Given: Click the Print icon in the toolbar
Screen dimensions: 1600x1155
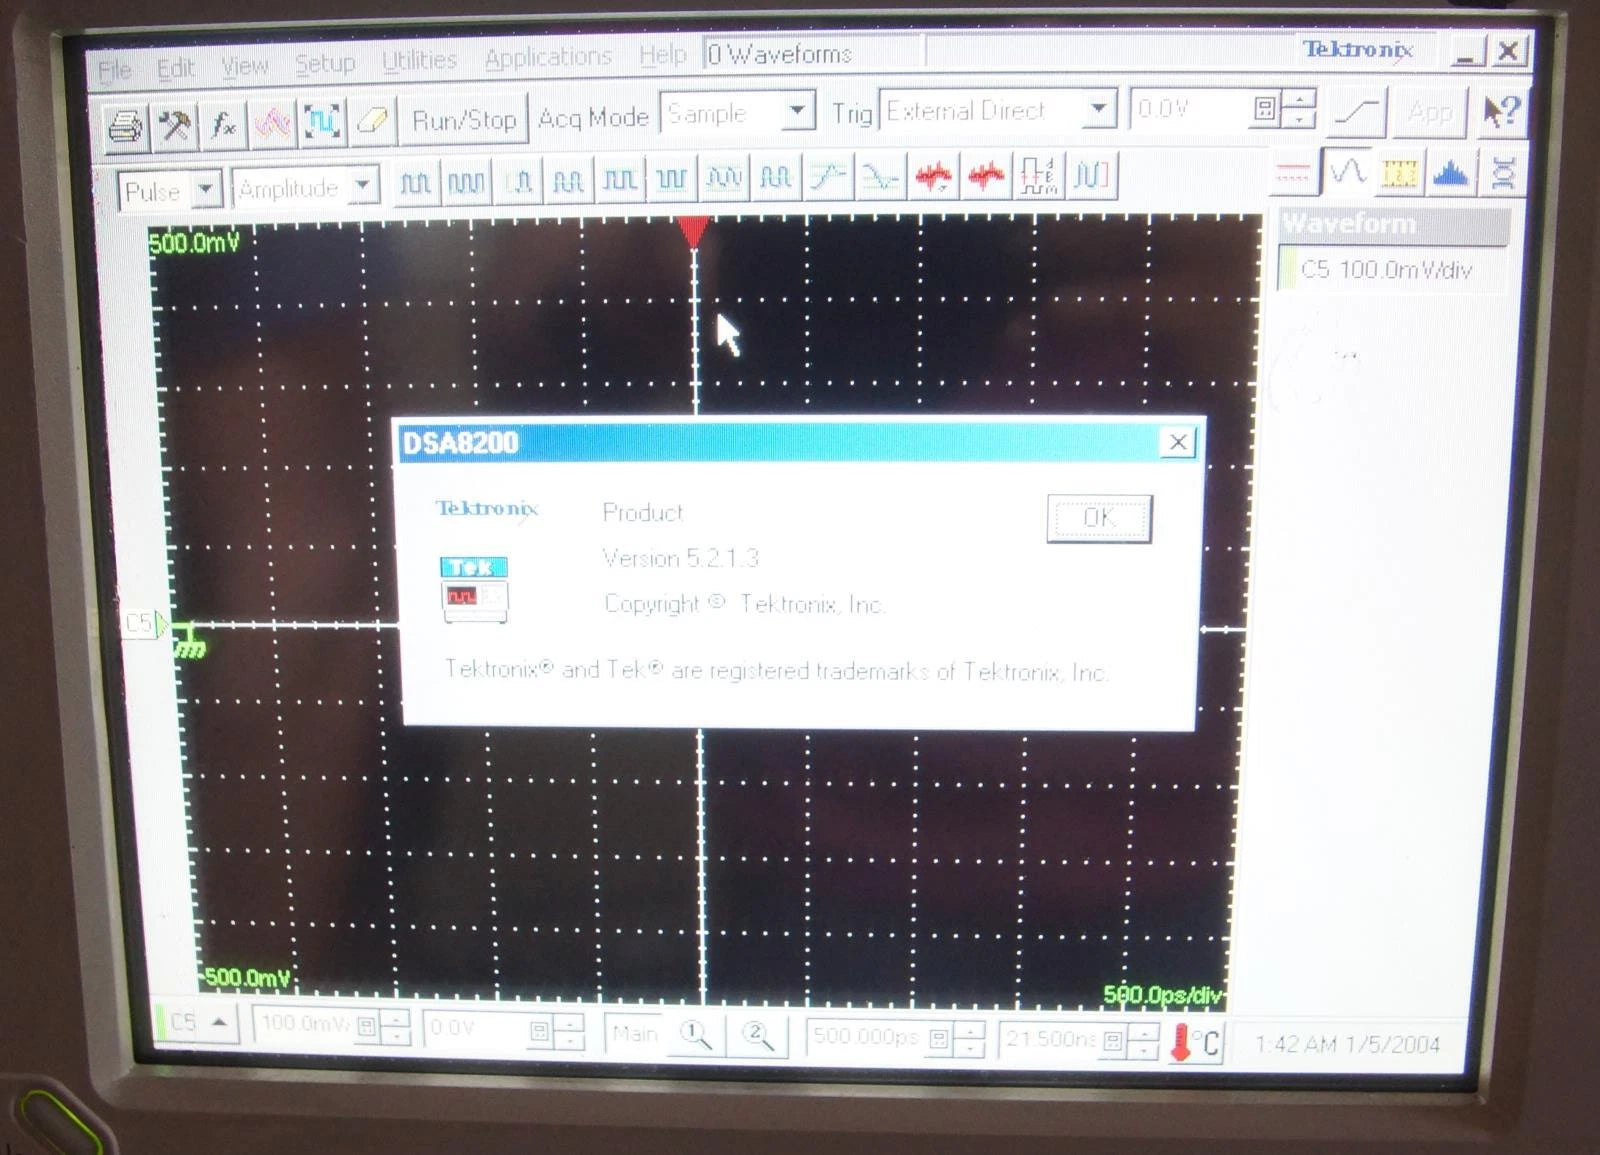Looking at the screenshot, I should [124, 126].
